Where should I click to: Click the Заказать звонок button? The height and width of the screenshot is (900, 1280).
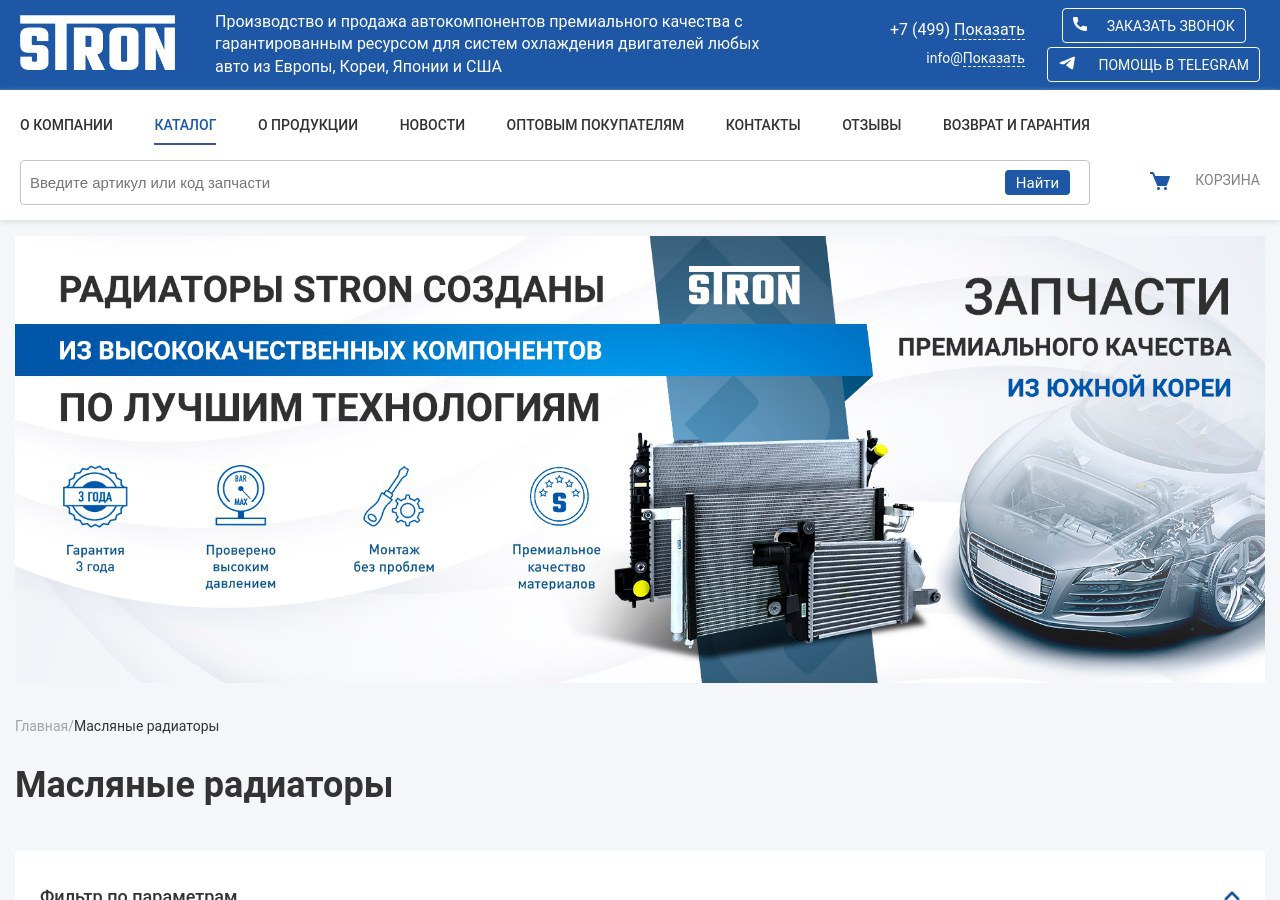(1154, 26)
